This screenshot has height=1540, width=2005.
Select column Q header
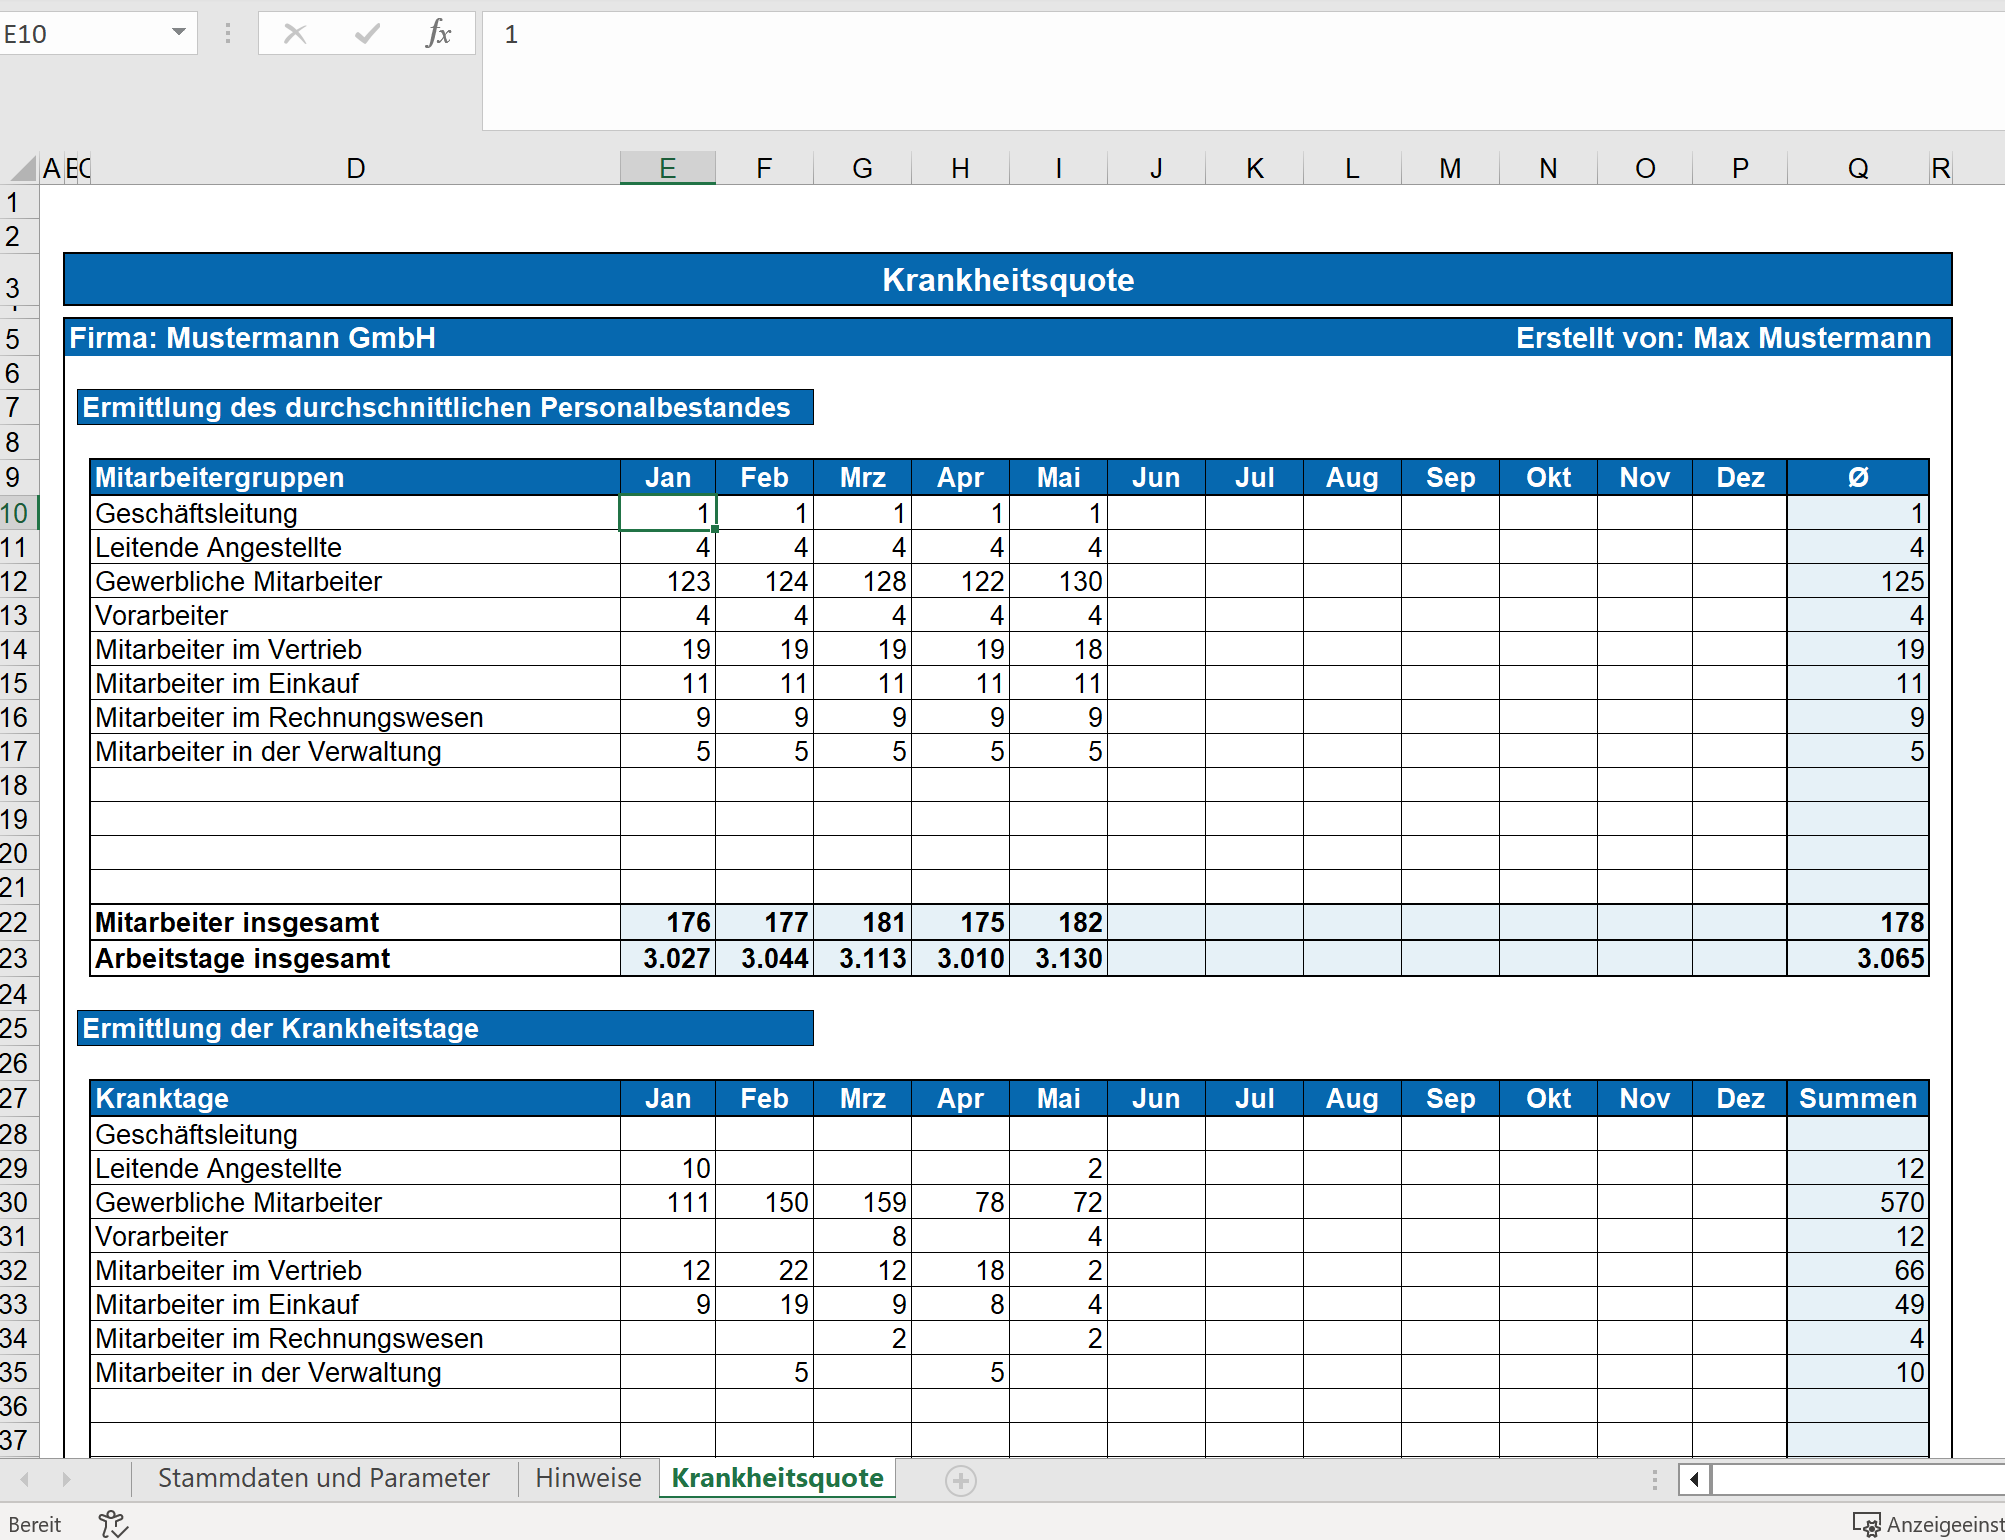click(x=1858, y=168)
